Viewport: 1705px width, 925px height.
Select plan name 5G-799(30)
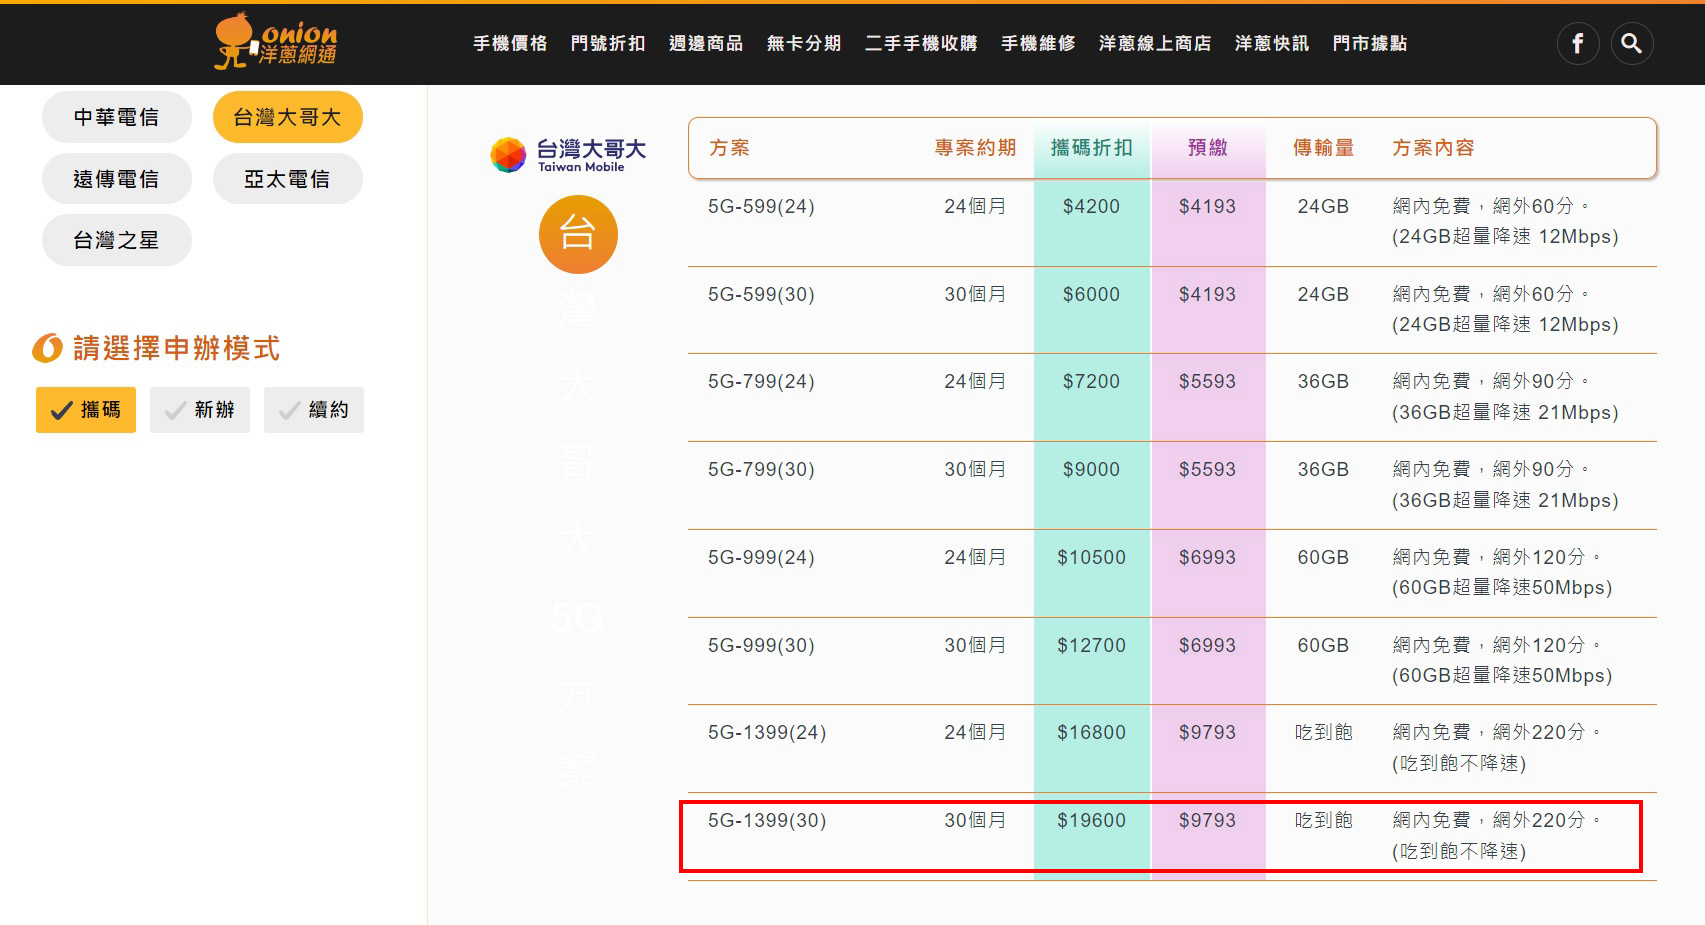click(x=761, y=469)
